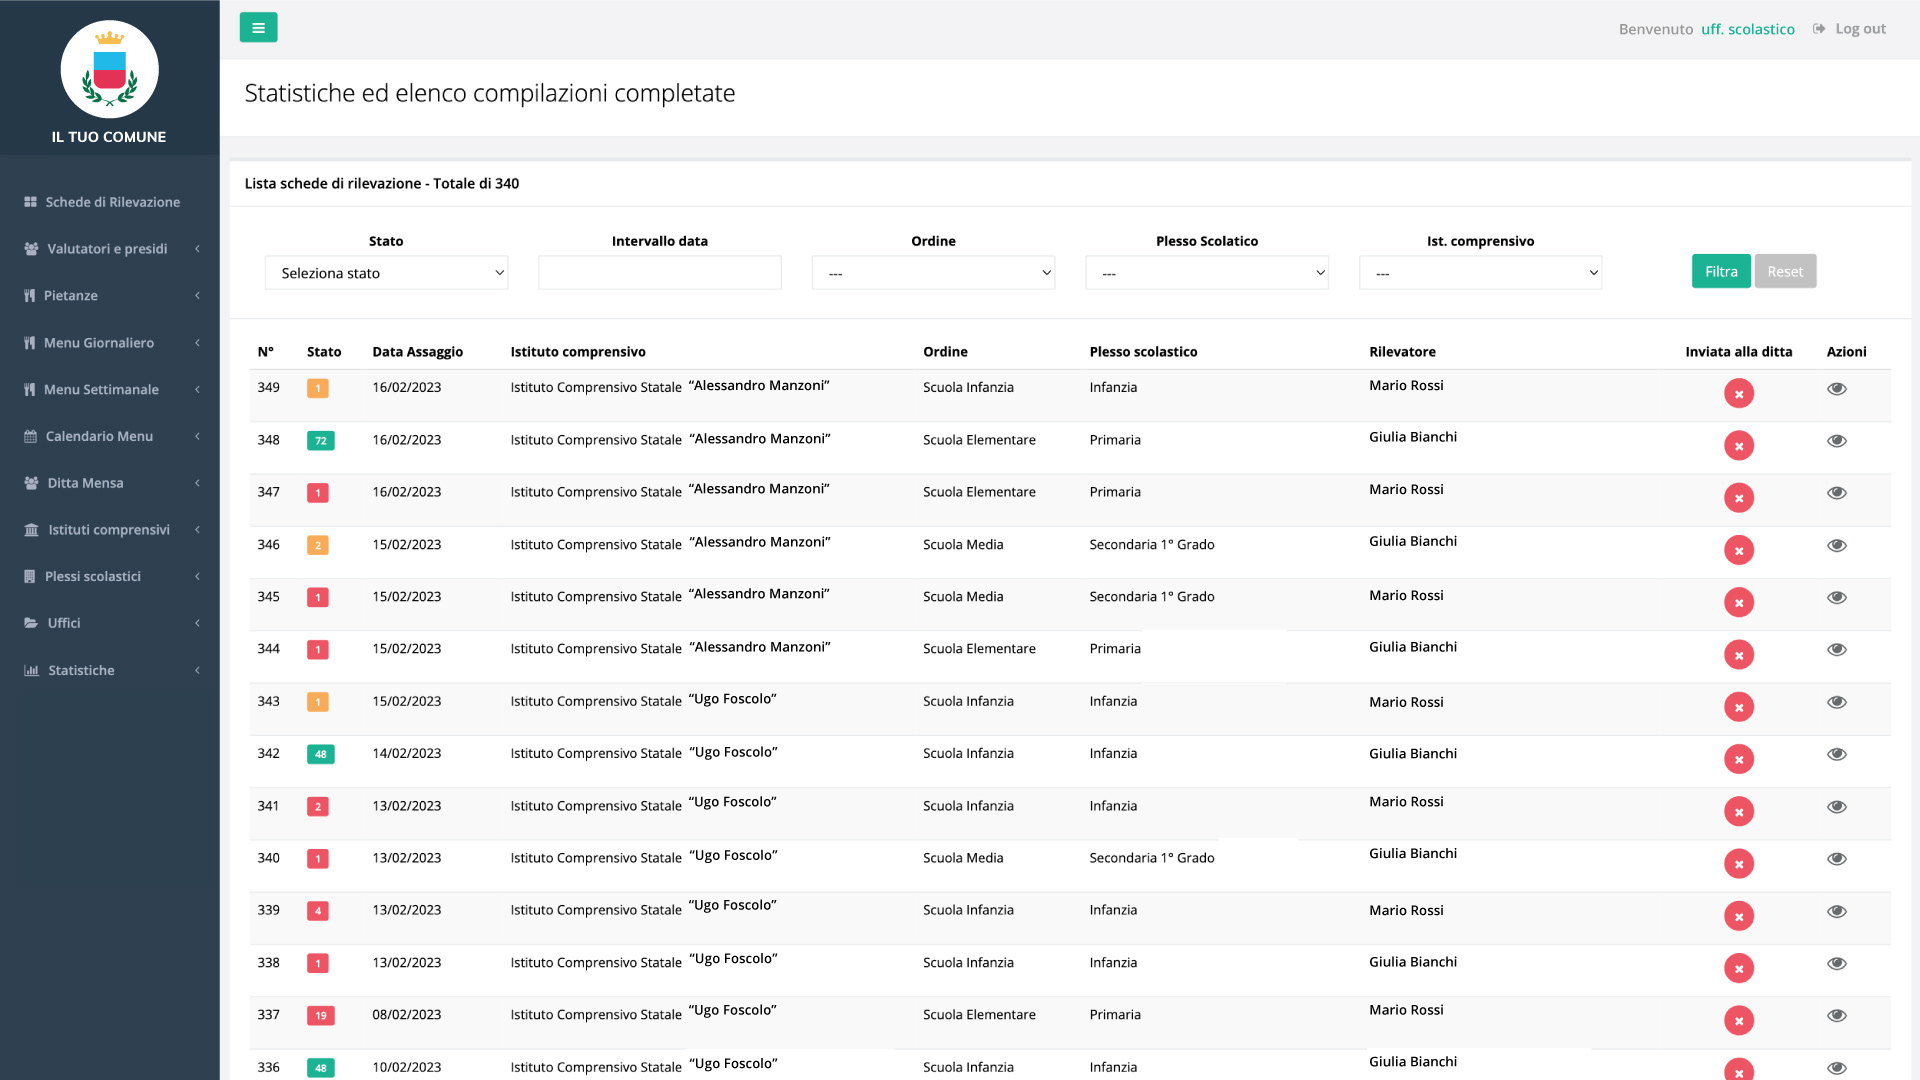1920x1080 pixels.
Task: Open the Ist. comprensivo filter dropdown
Action: point(1480,273)
